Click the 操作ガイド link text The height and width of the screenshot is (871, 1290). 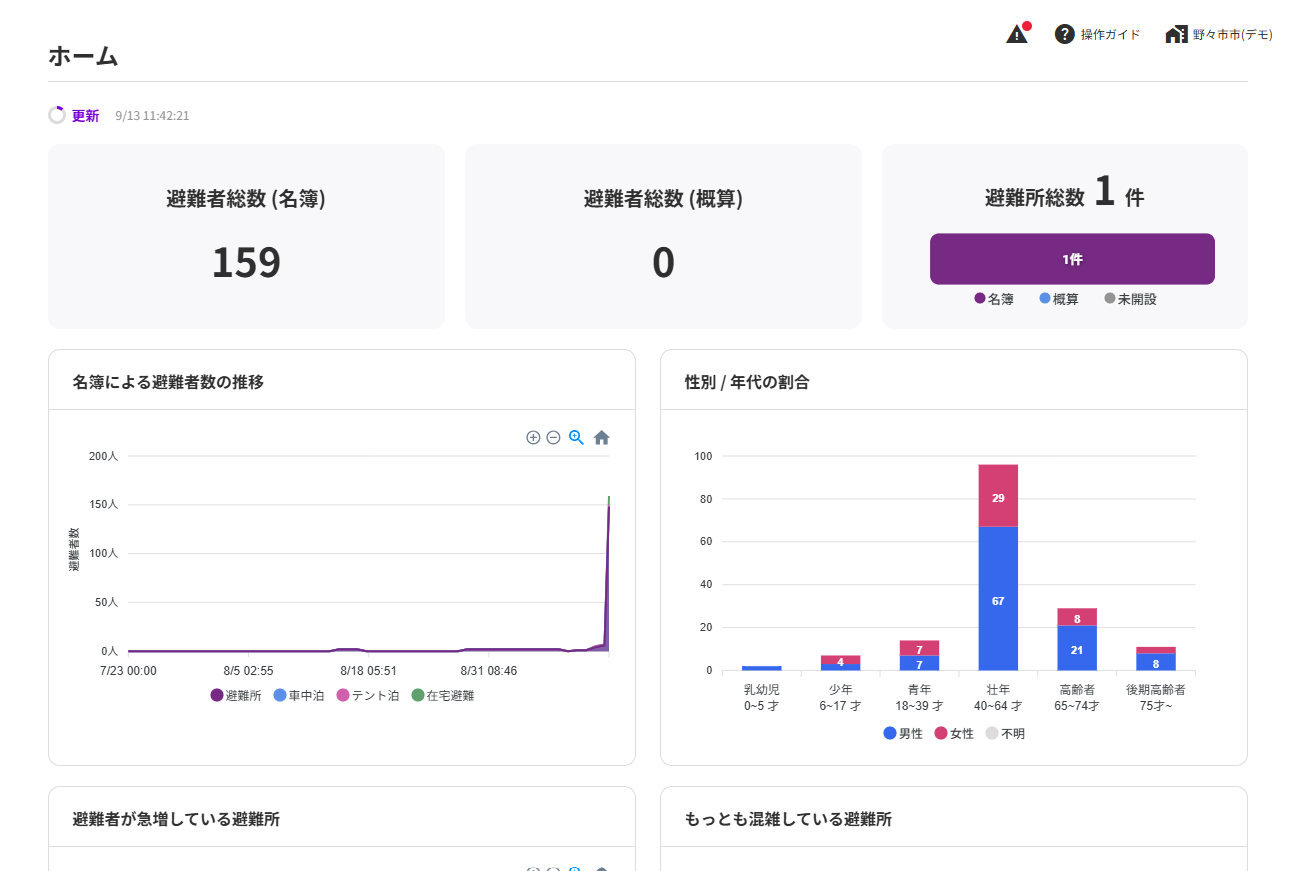(1110, 34)
